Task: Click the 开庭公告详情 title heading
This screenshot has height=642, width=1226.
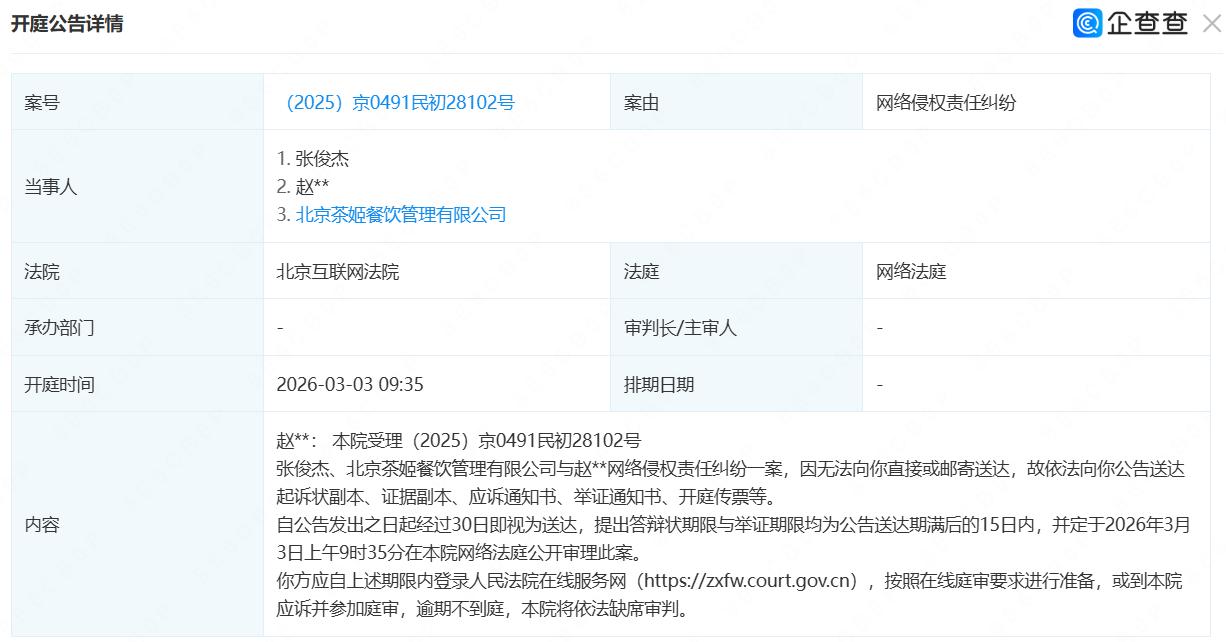Action: click(67, 24)
